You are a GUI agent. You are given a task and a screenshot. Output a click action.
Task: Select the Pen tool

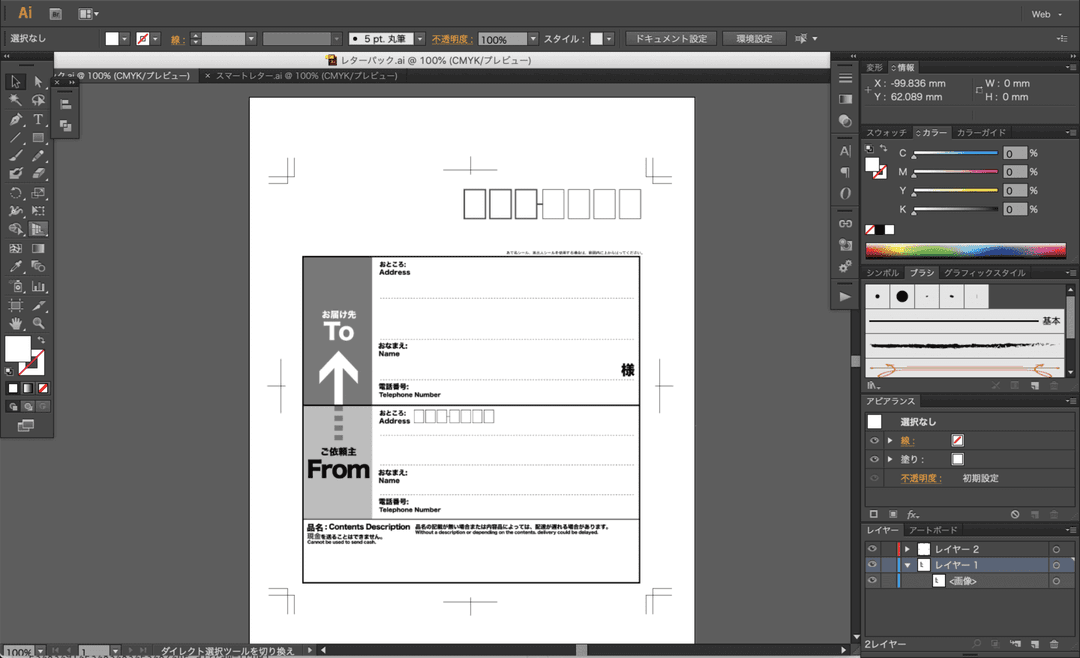point(15,119)
